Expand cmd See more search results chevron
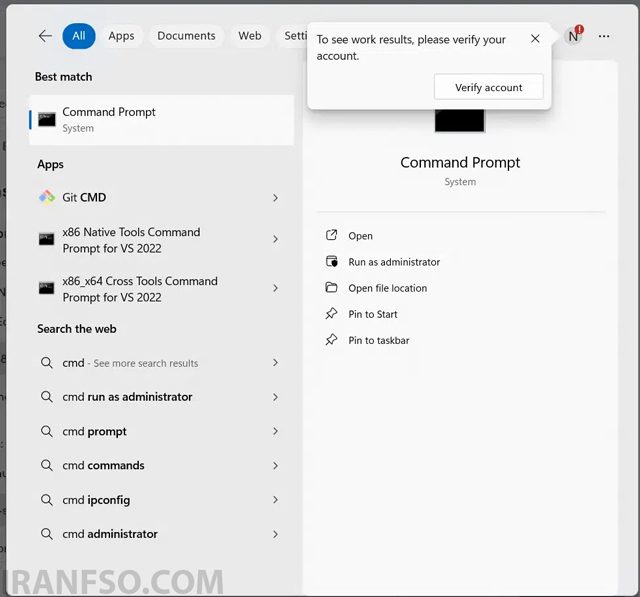The image size is (640, 597). 276,362
